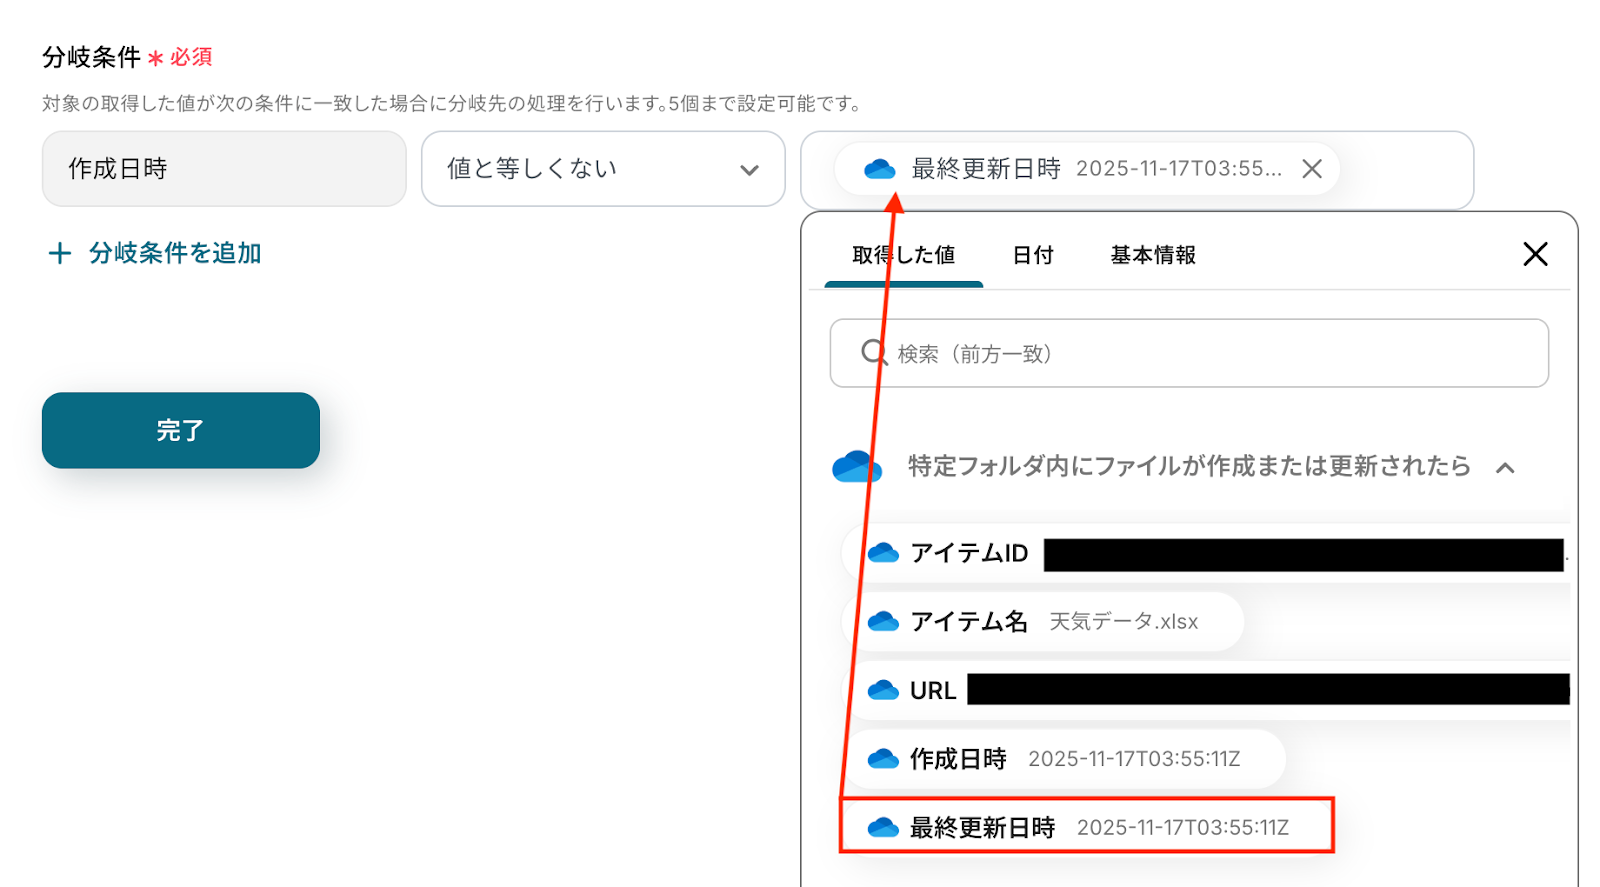Click the dropdown chevron in condition selector
This screenshot has height=887, width=1600.
(749, 170)
